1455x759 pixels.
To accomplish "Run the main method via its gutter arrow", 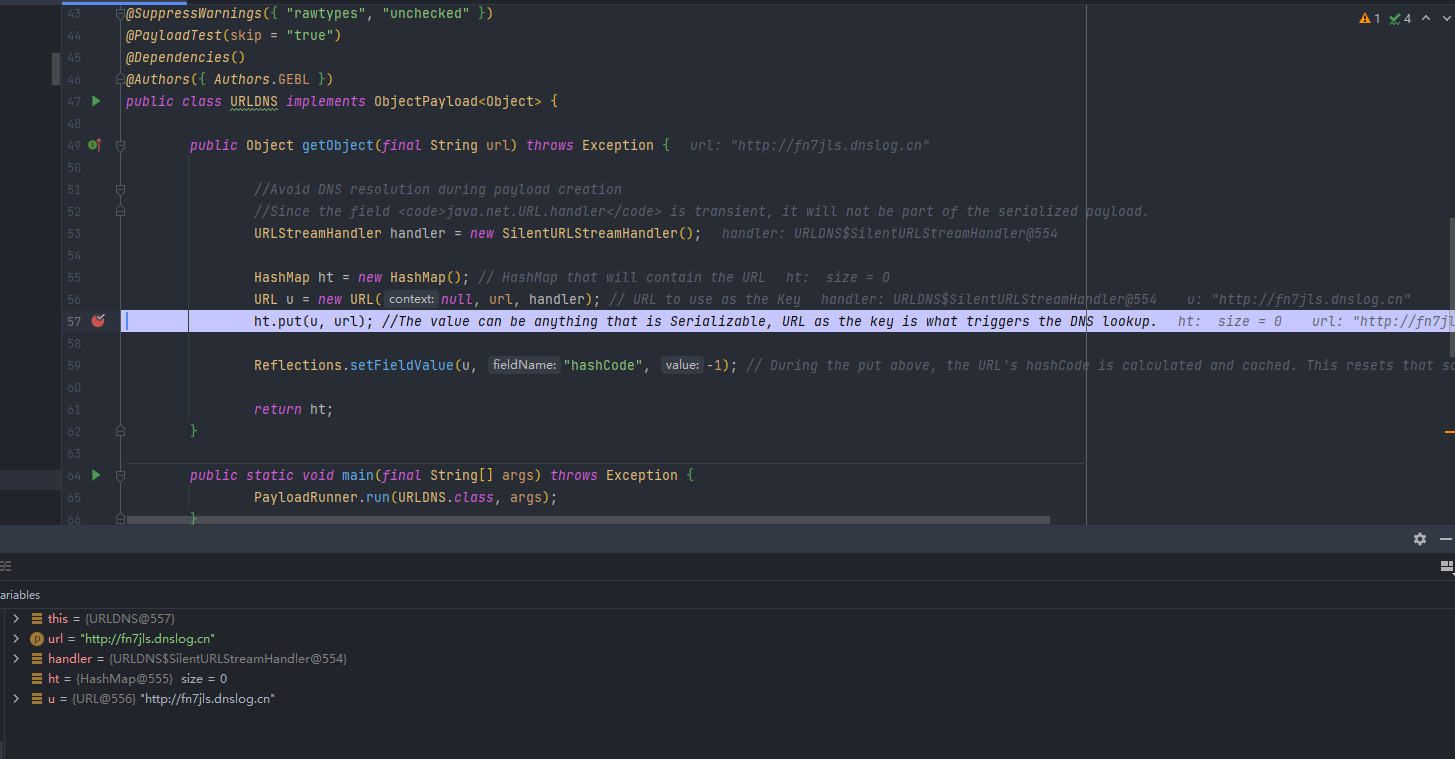I will [96, 475].
